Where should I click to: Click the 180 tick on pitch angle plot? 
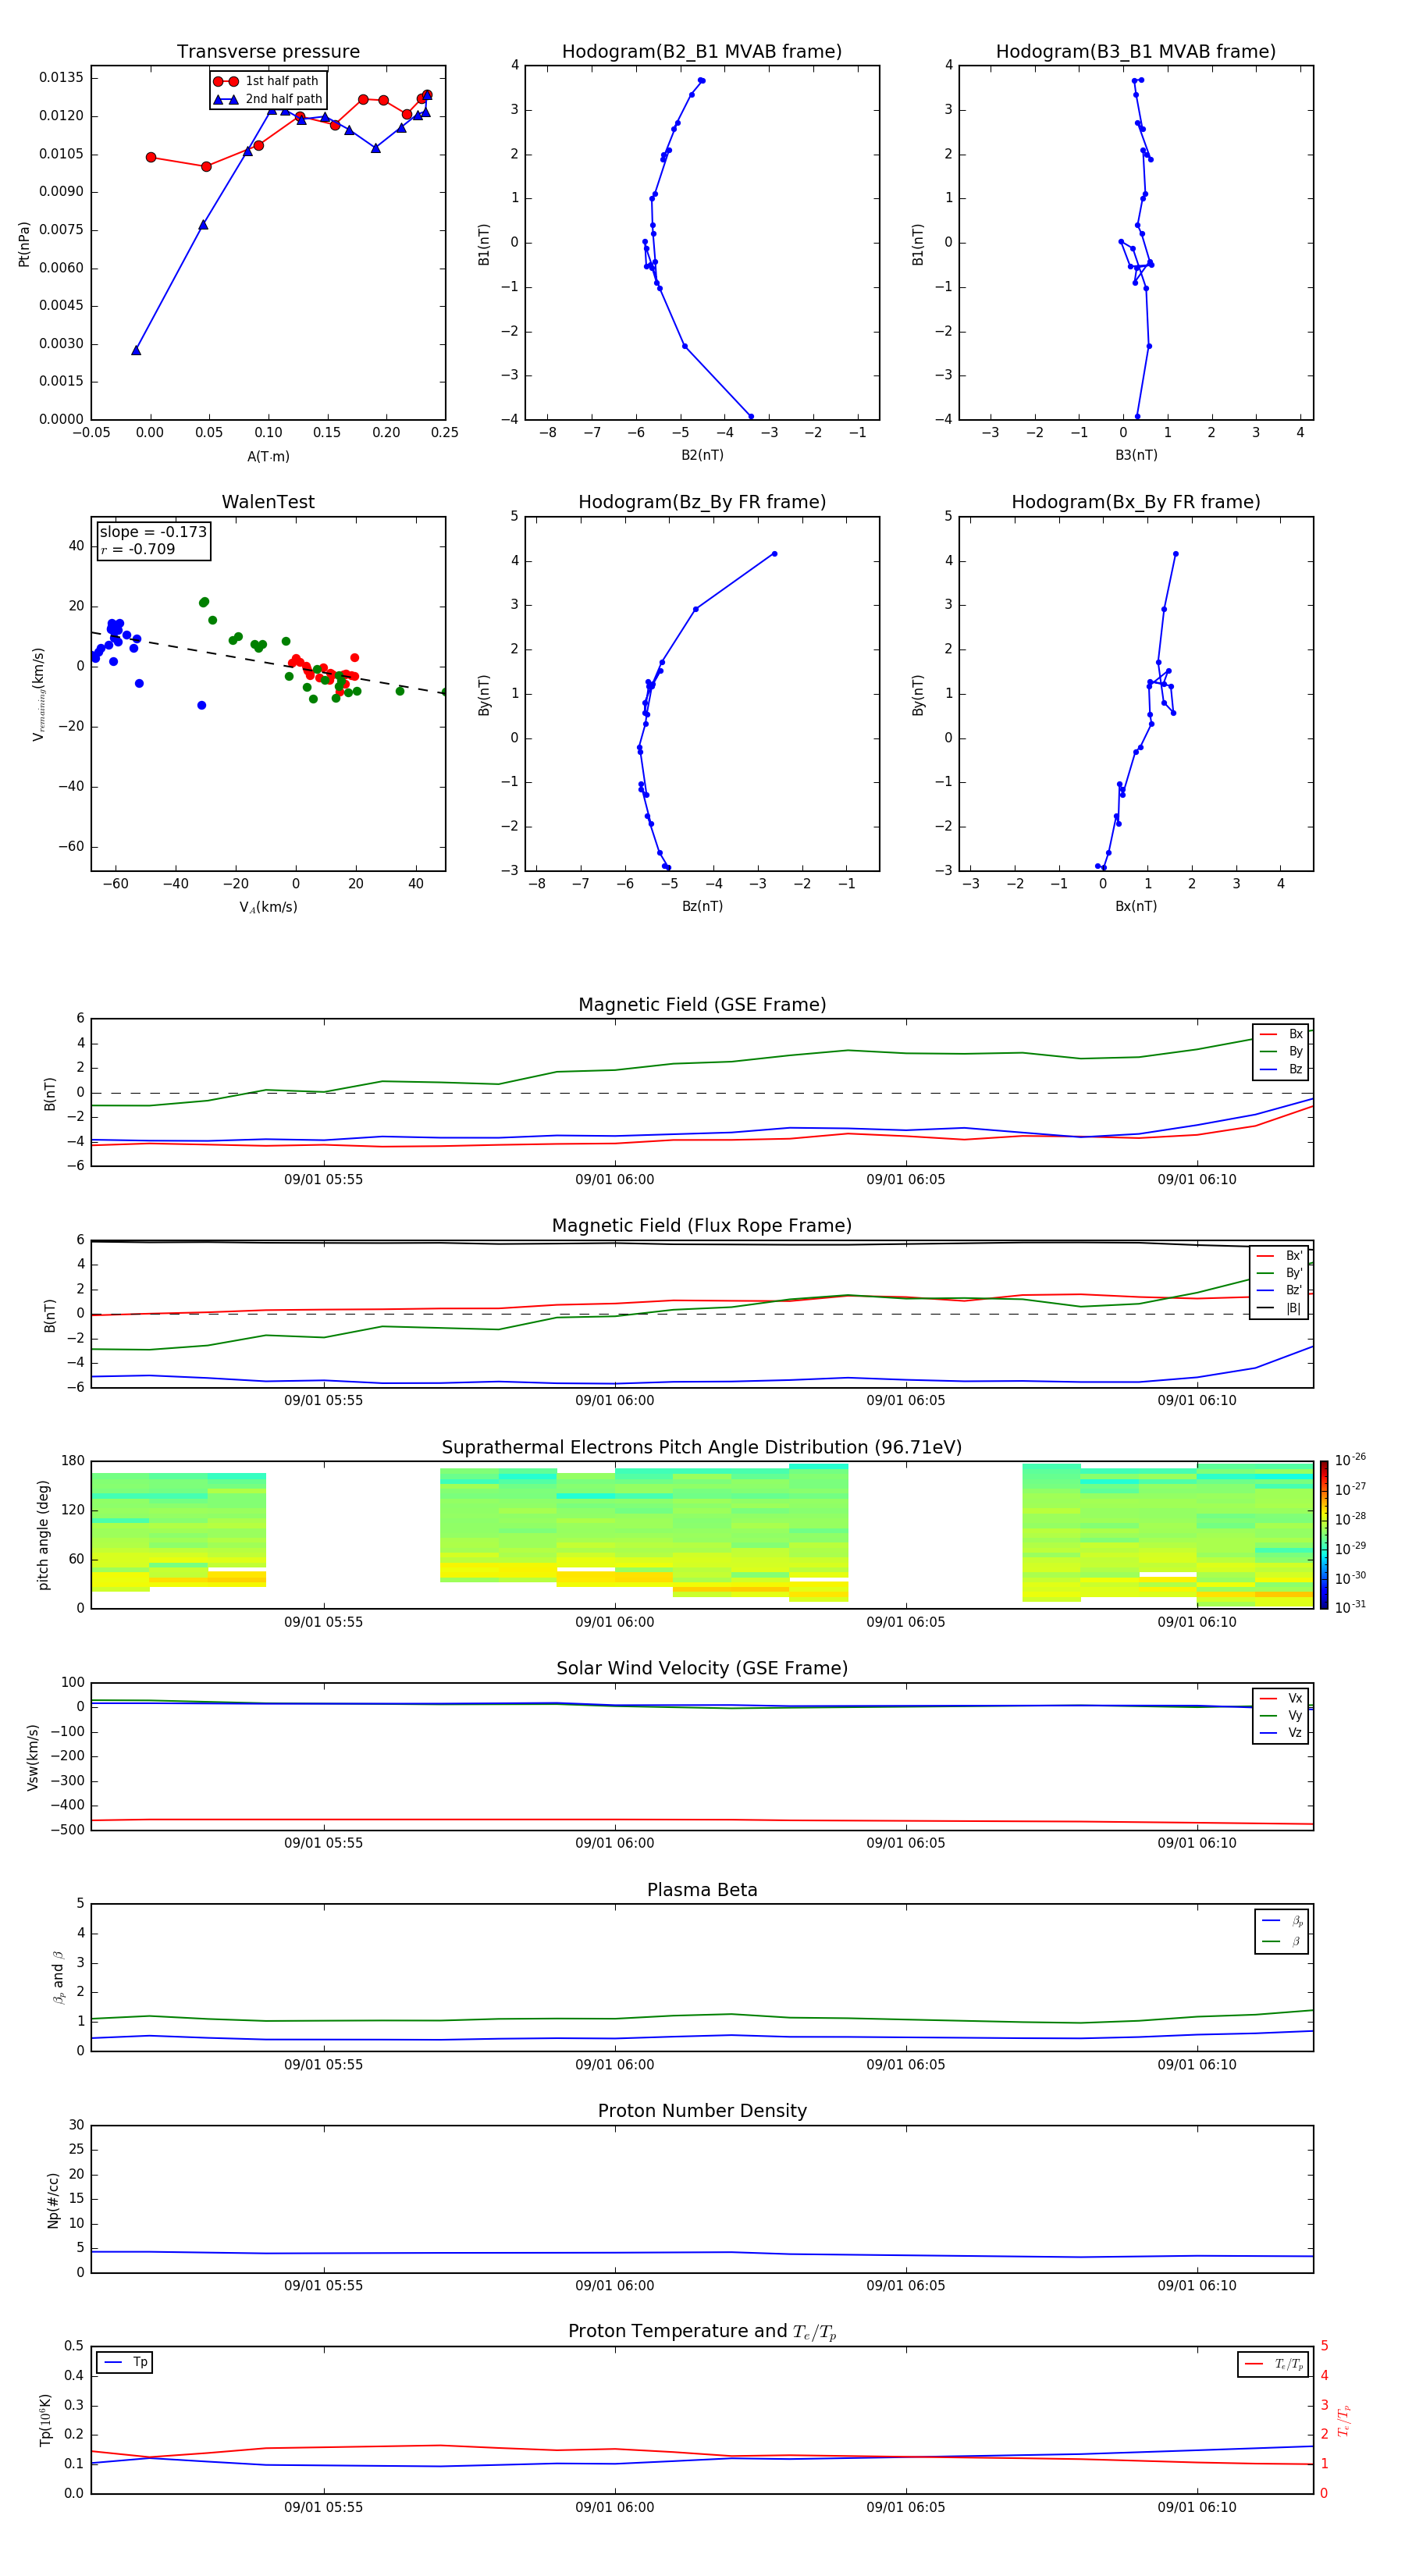point(73,1461)
